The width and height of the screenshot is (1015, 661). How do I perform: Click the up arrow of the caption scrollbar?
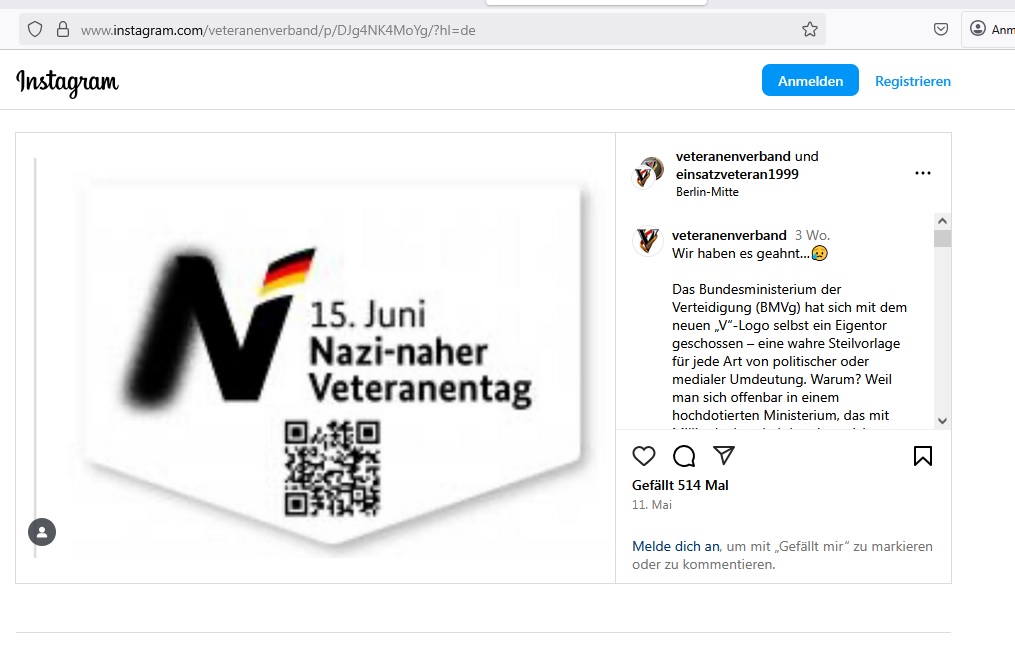pos(942,221)
